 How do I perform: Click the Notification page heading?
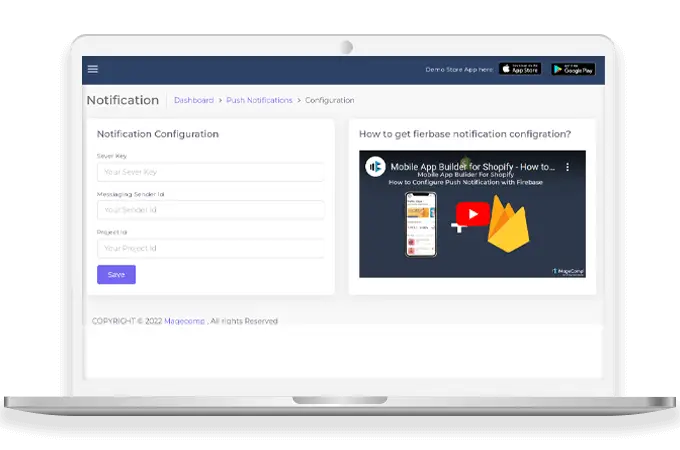point(122,100)
